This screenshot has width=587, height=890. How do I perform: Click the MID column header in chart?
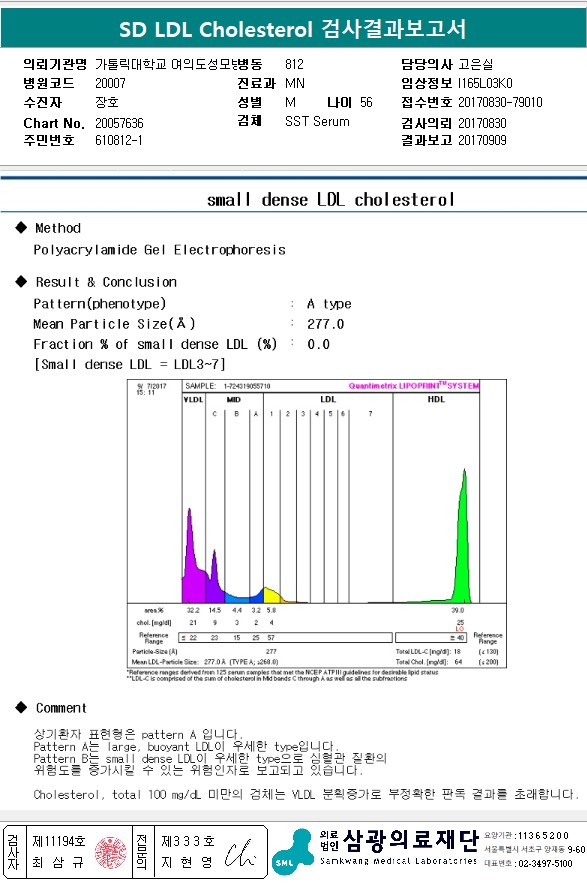click(233, 400)
